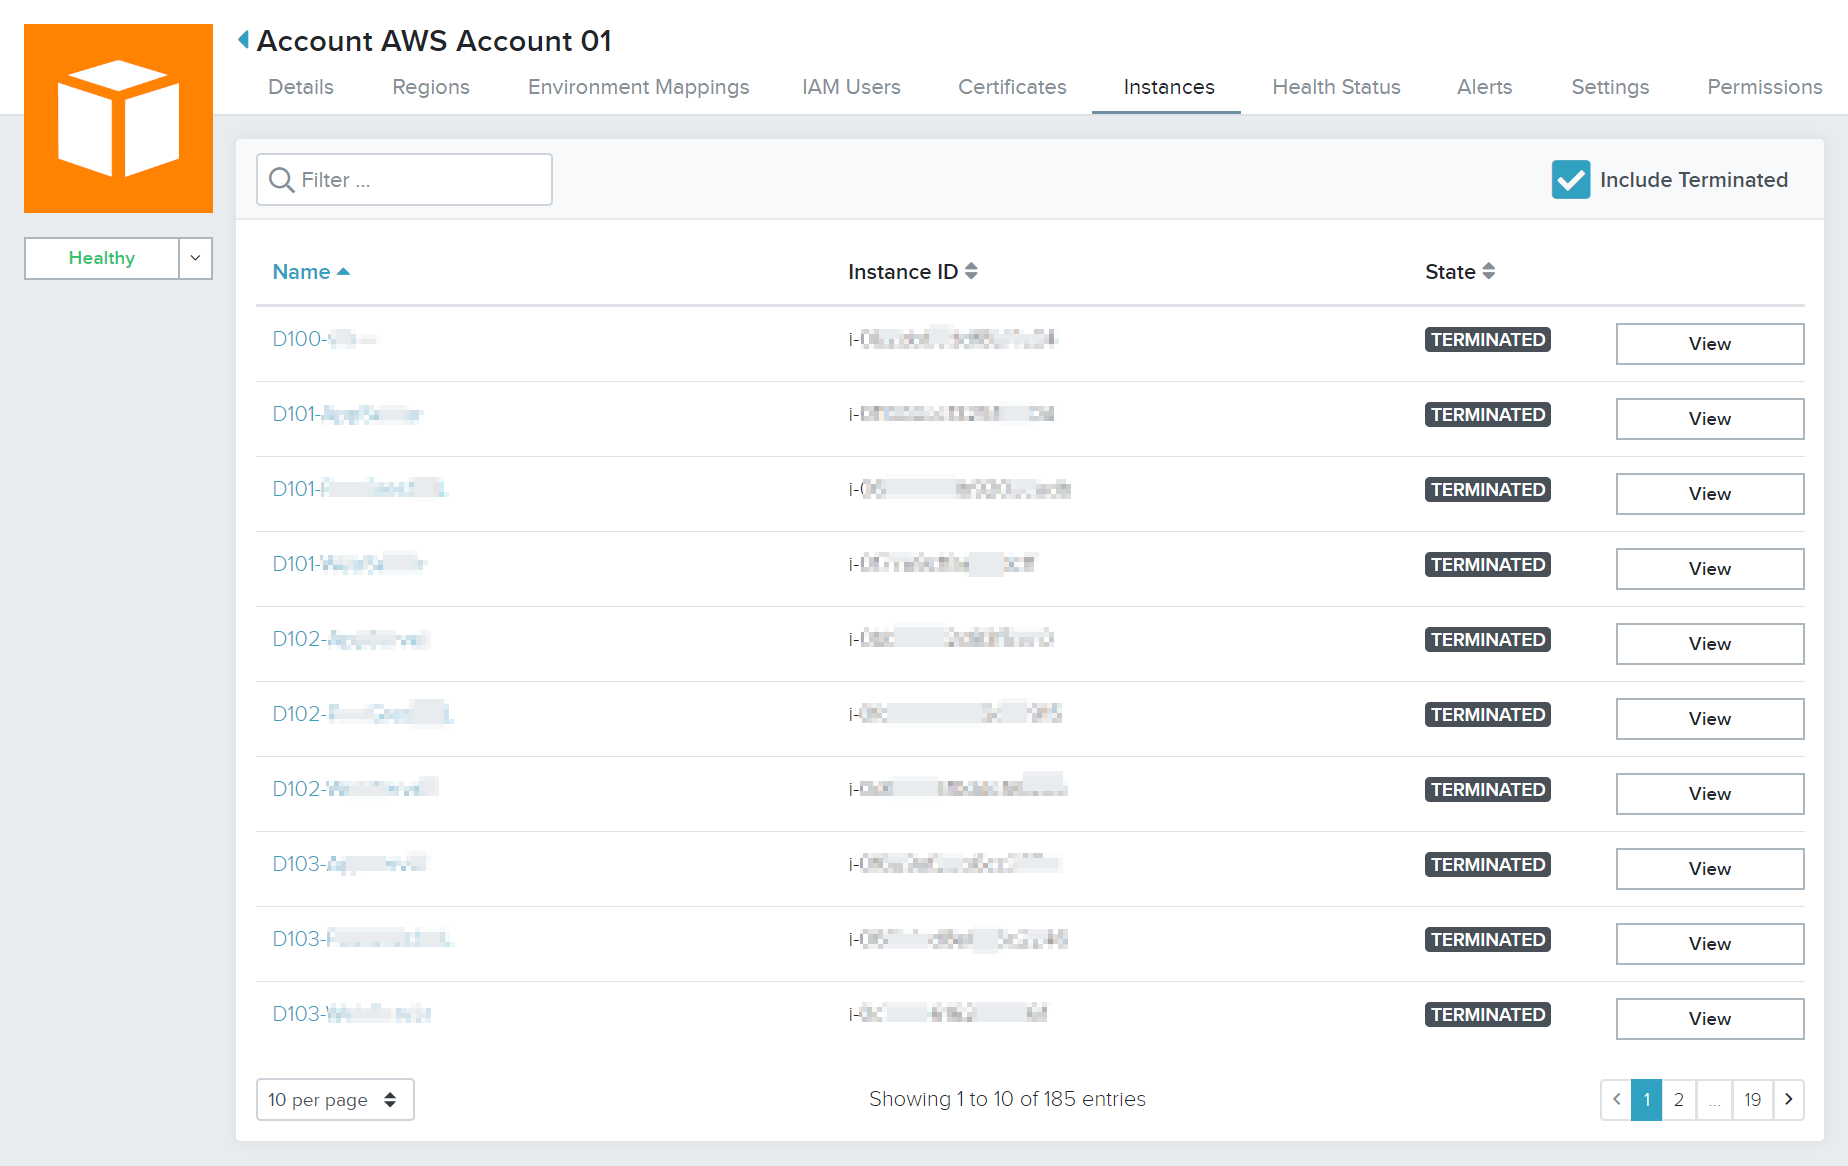Open the D100 instance name link
Image resolution: width=1848 pixels, height=1166 pixels.
(324, 339)
